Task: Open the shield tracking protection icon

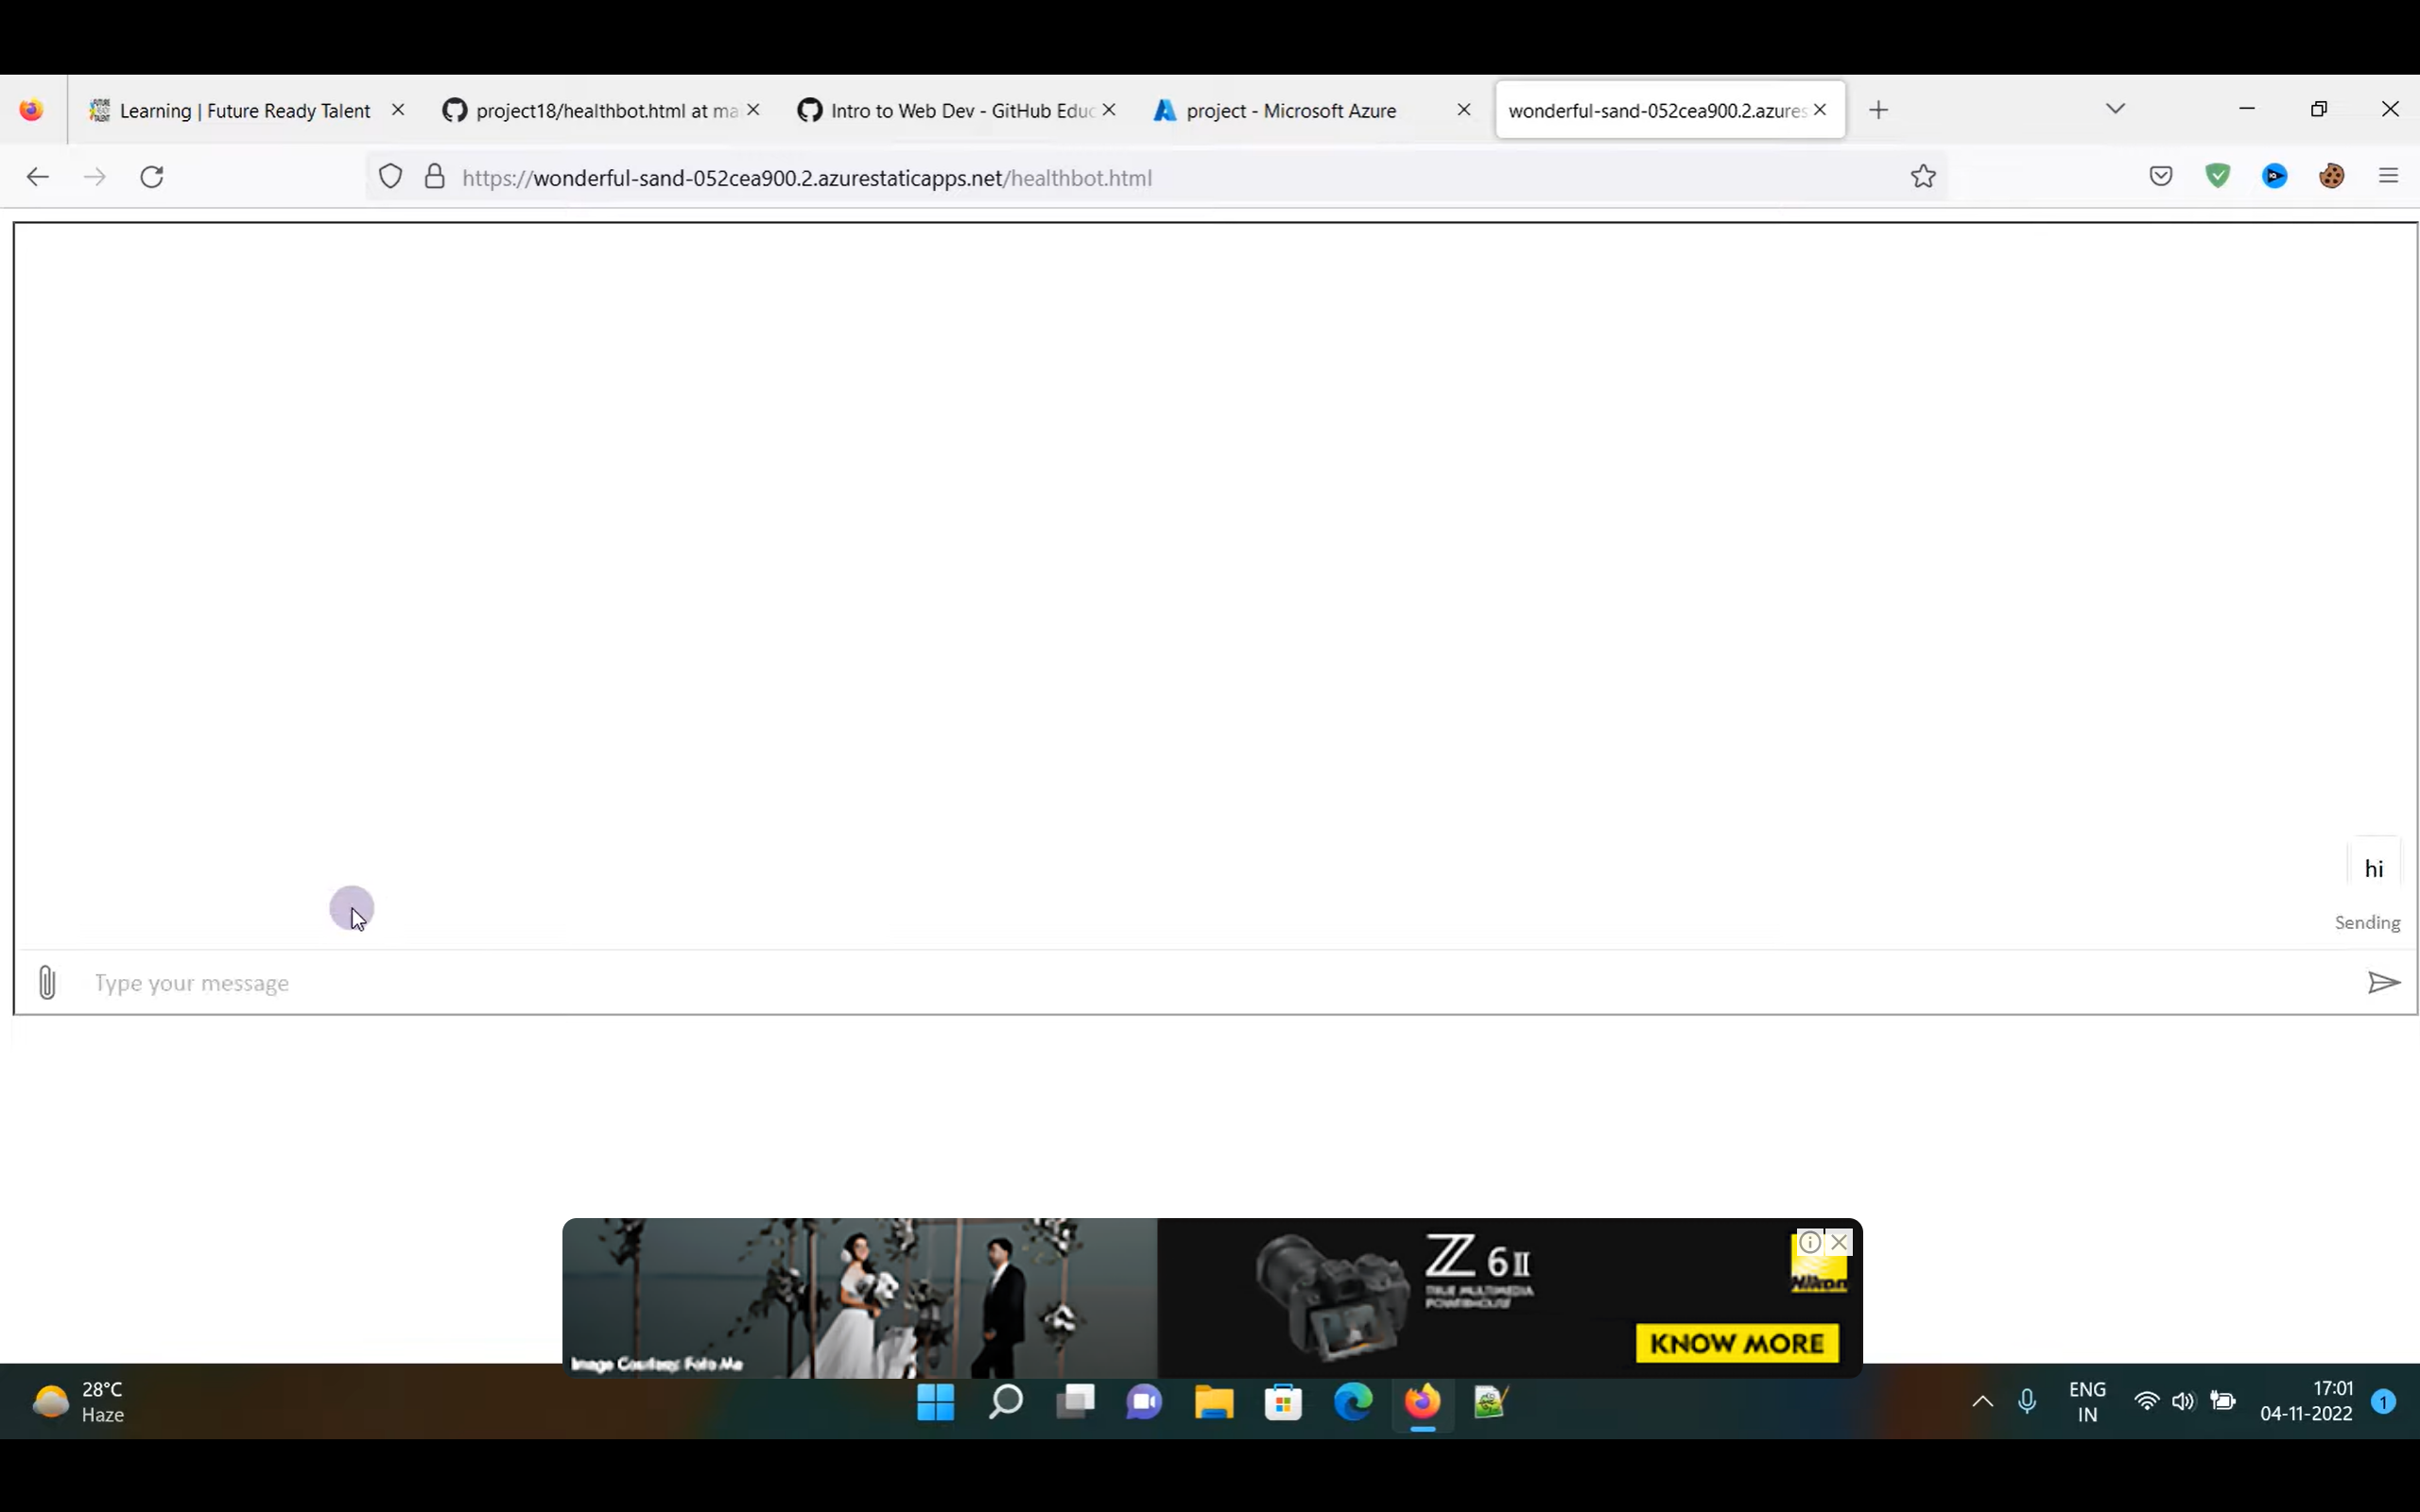Action: pos(390,177)
